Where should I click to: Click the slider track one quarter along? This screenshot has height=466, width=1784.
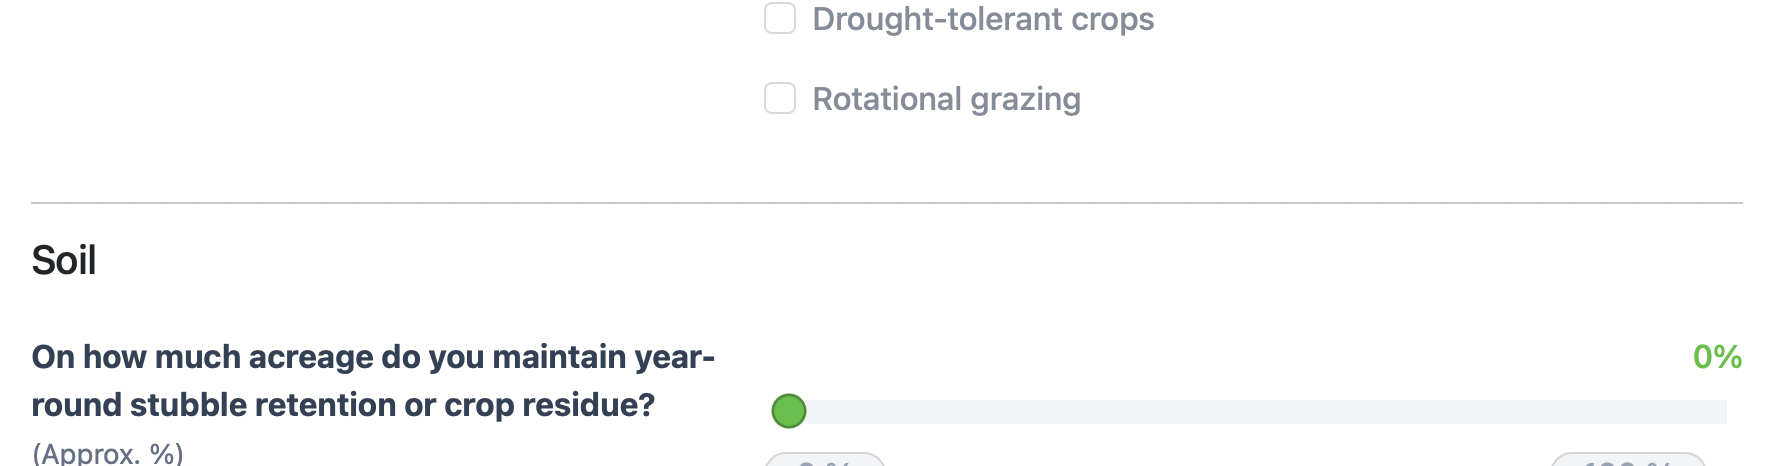click(x=1023, y=412)
